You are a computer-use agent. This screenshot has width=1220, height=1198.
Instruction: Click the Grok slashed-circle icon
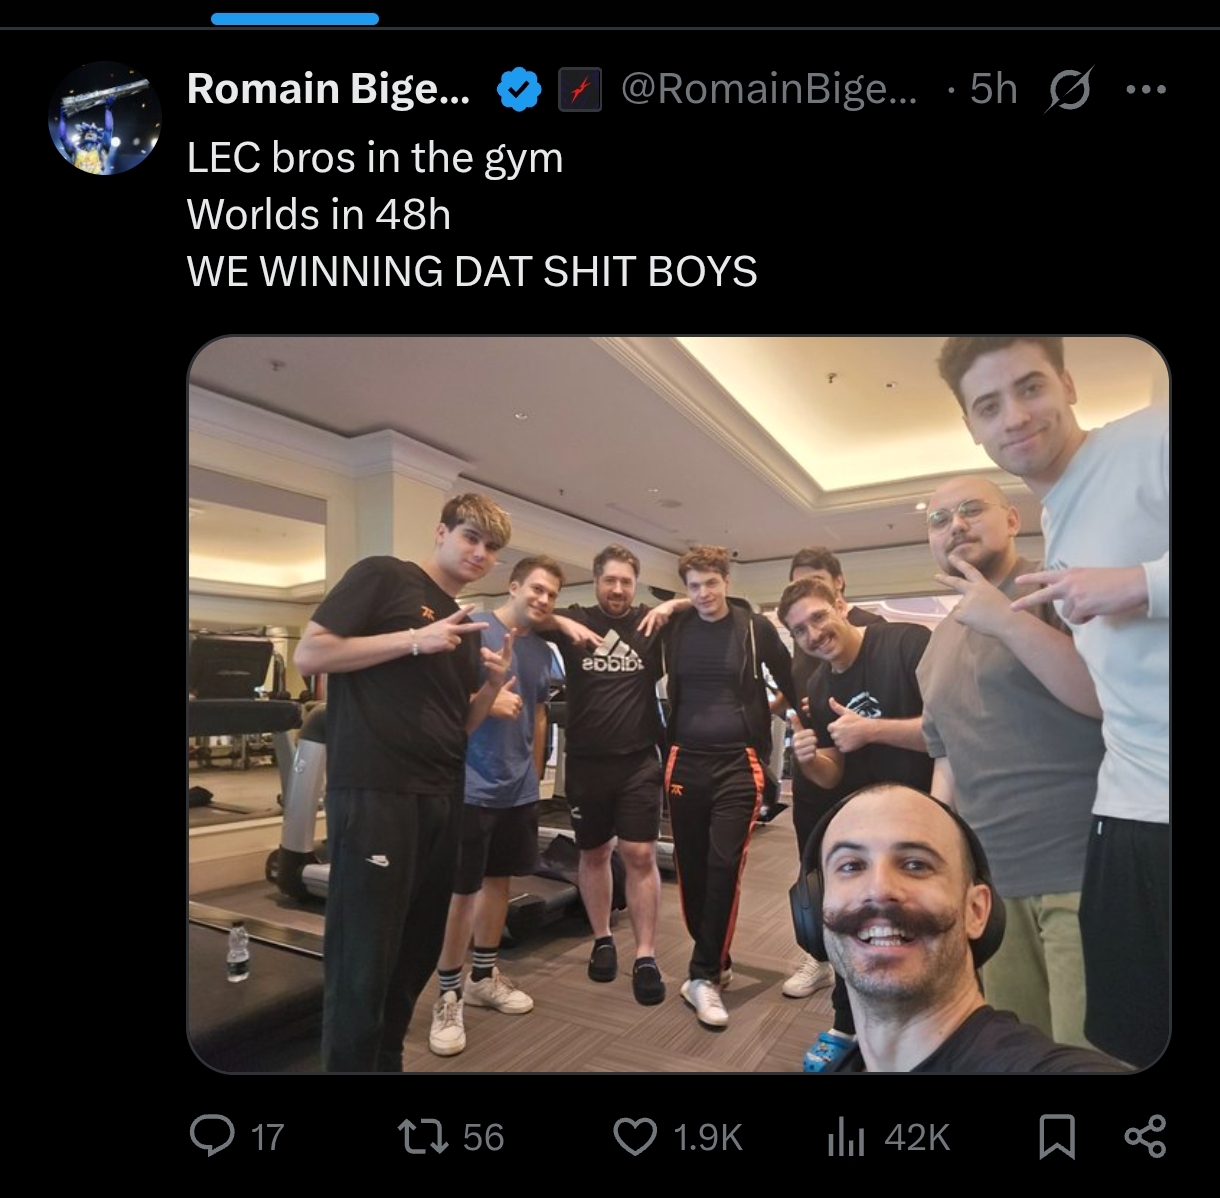coord(1069,90)
